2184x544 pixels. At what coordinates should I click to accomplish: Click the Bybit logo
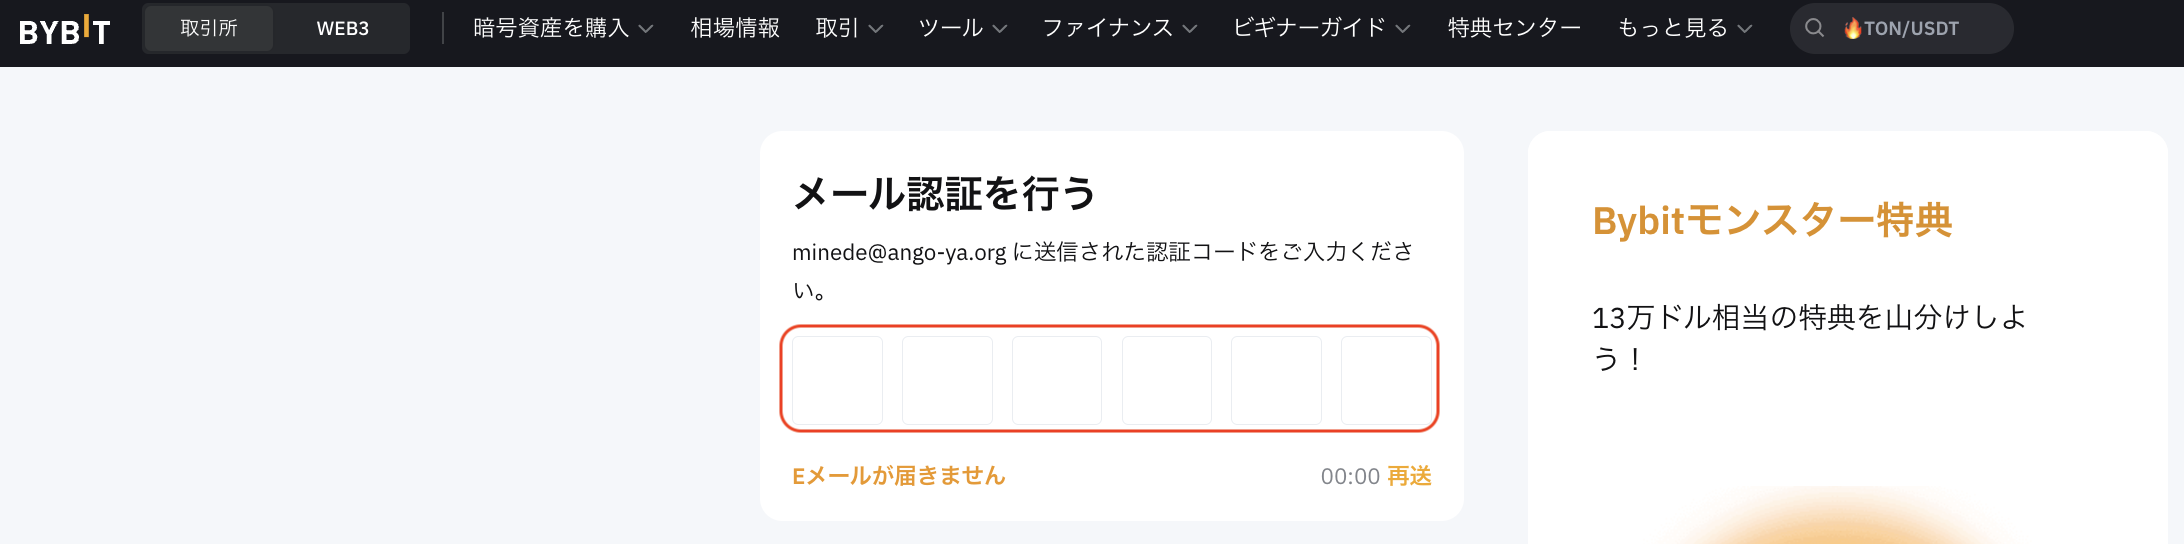click(x=65, y=30)
